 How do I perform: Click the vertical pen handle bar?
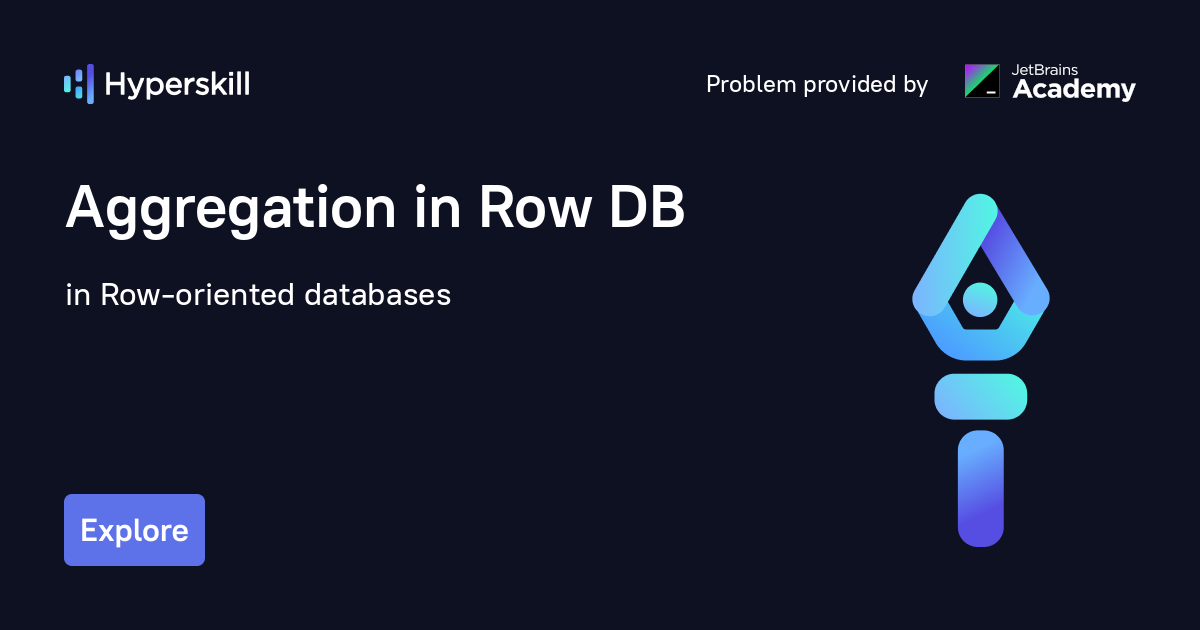[980, 488]
